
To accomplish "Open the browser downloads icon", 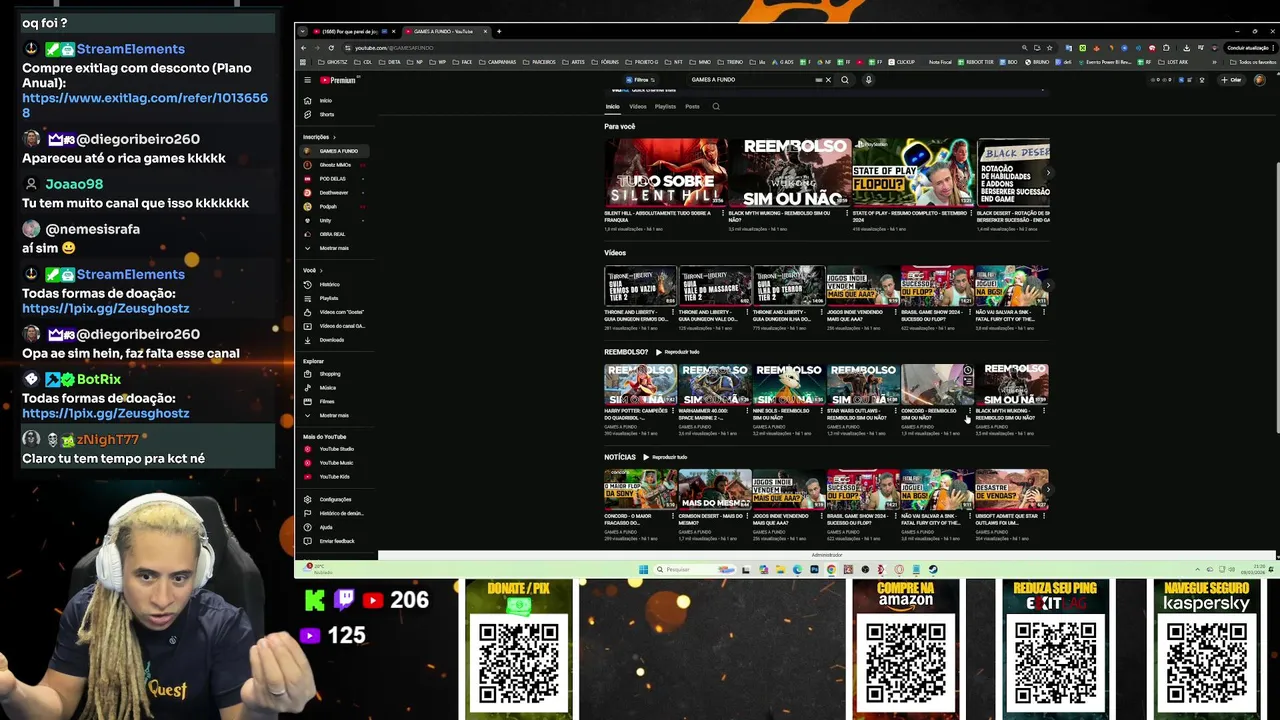I will click(1186, 48).
